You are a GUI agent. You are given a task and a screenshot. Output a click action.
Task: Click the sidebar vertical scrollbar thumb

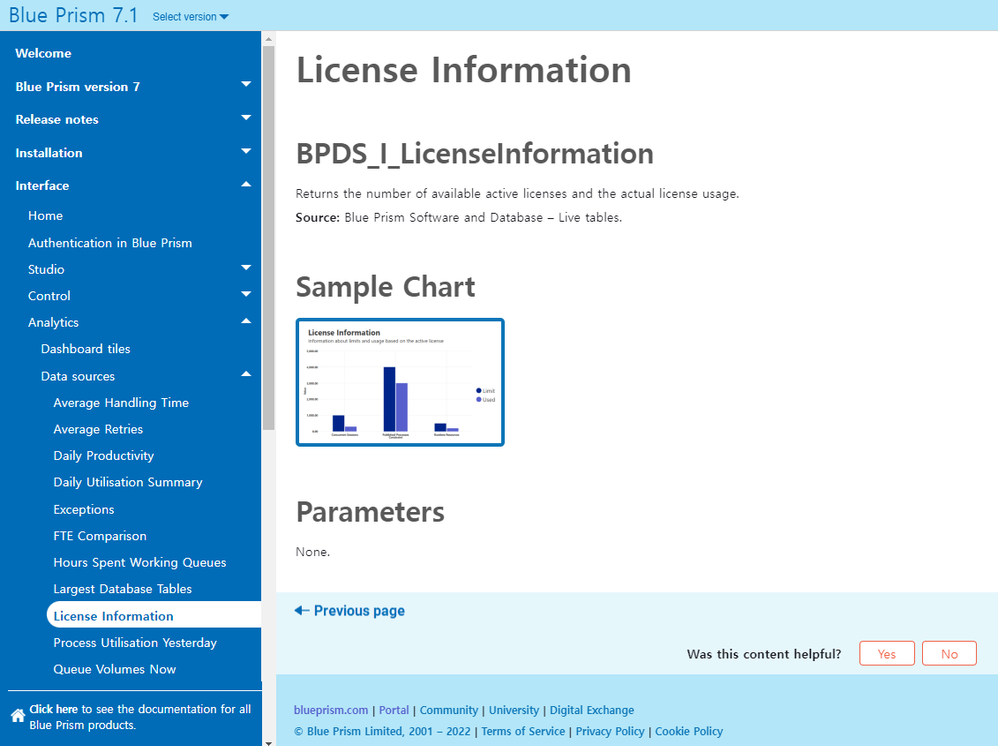click(267, 230)
